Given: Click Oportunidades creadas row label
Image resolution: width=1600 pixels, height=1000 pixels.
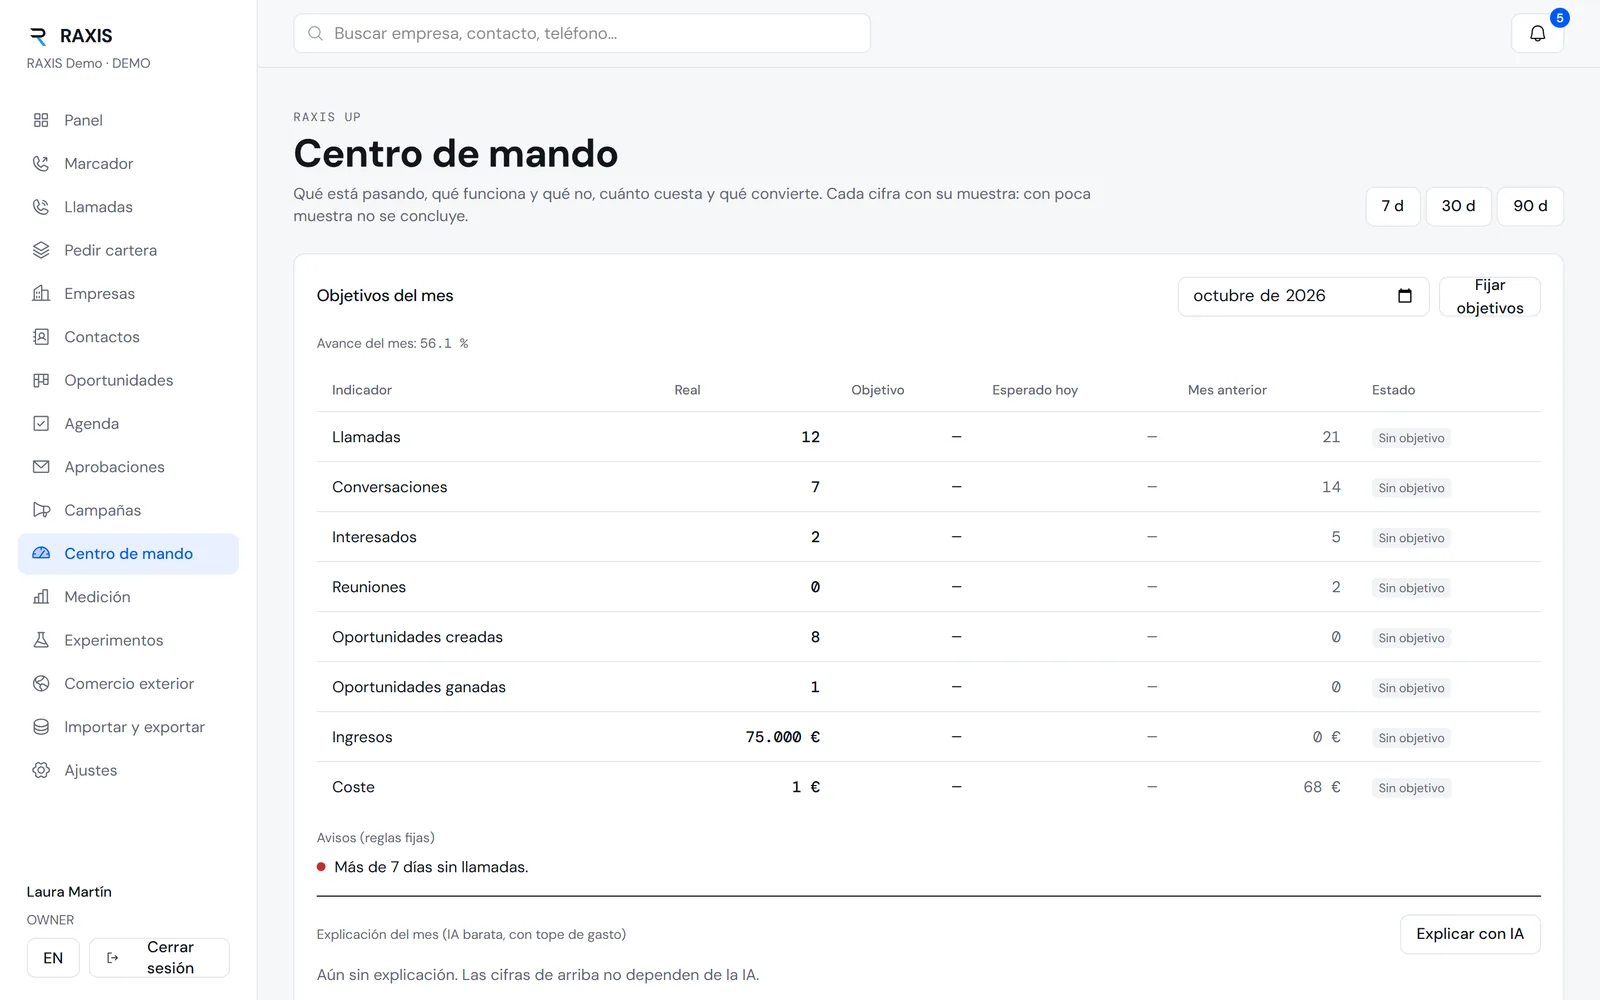Looking at the screenshot, I should 417,637.
